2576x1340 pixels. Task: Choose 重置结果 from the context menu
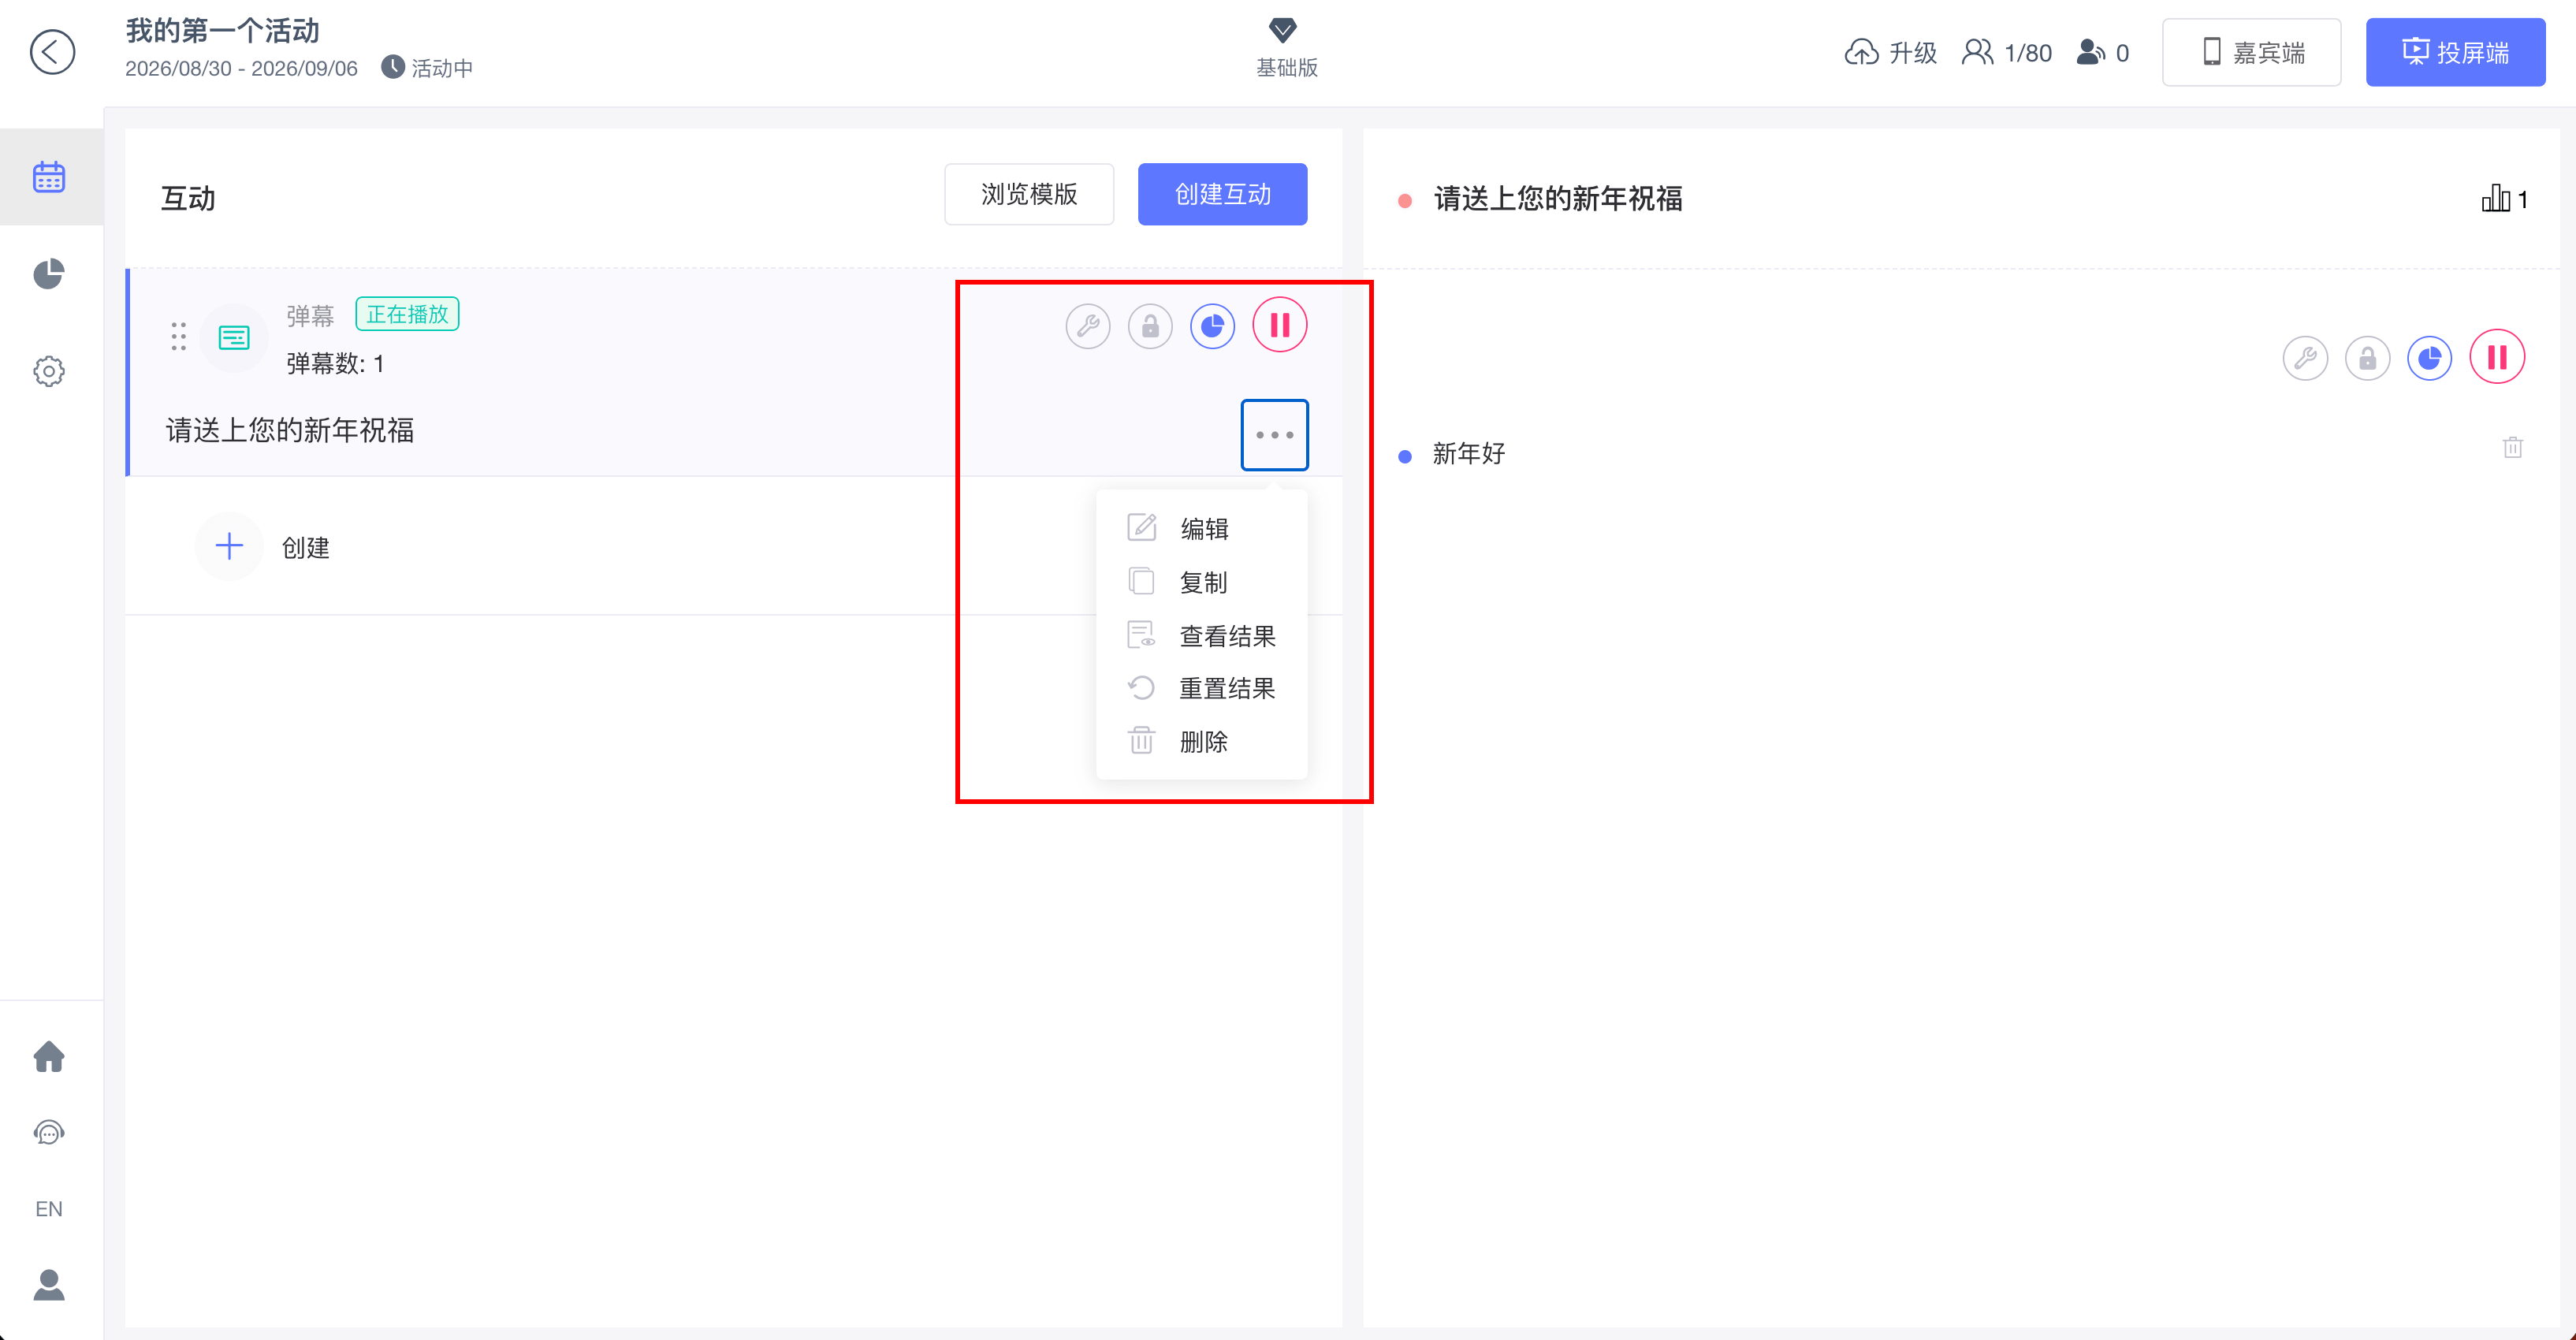tap(1202, 688)
